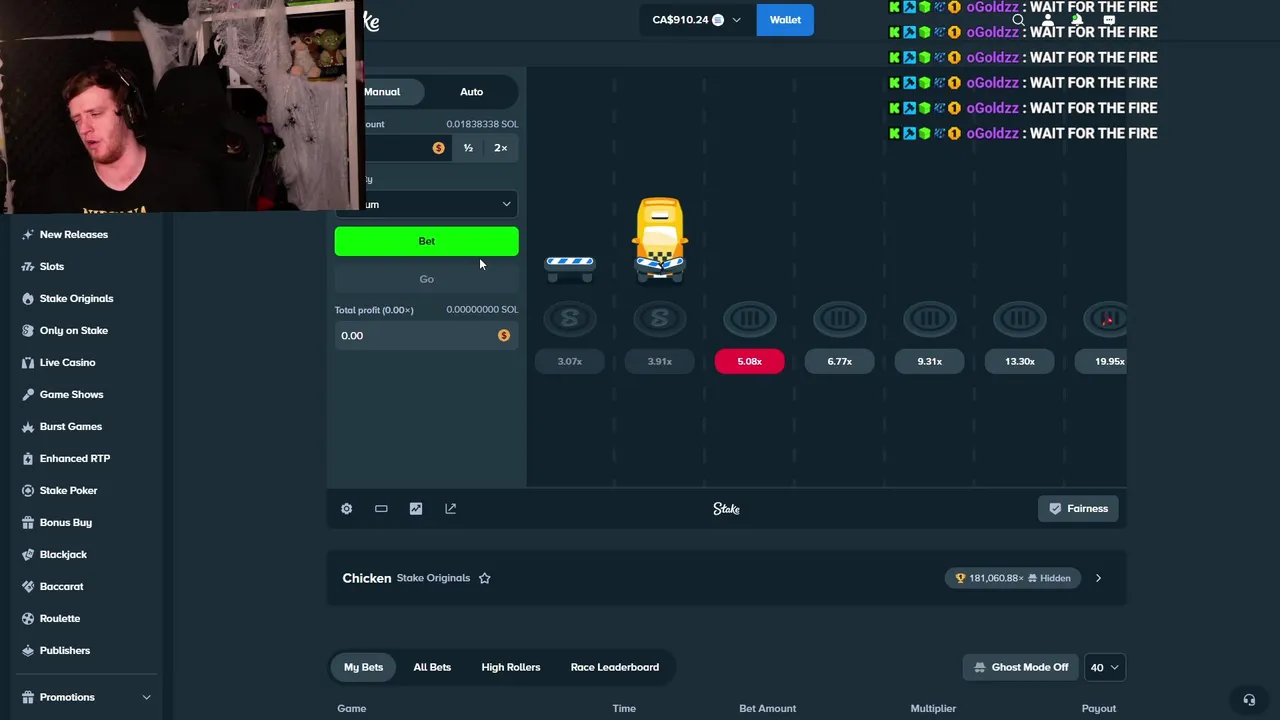
Task: Click the game popout icon
Action: pos(450,509)
